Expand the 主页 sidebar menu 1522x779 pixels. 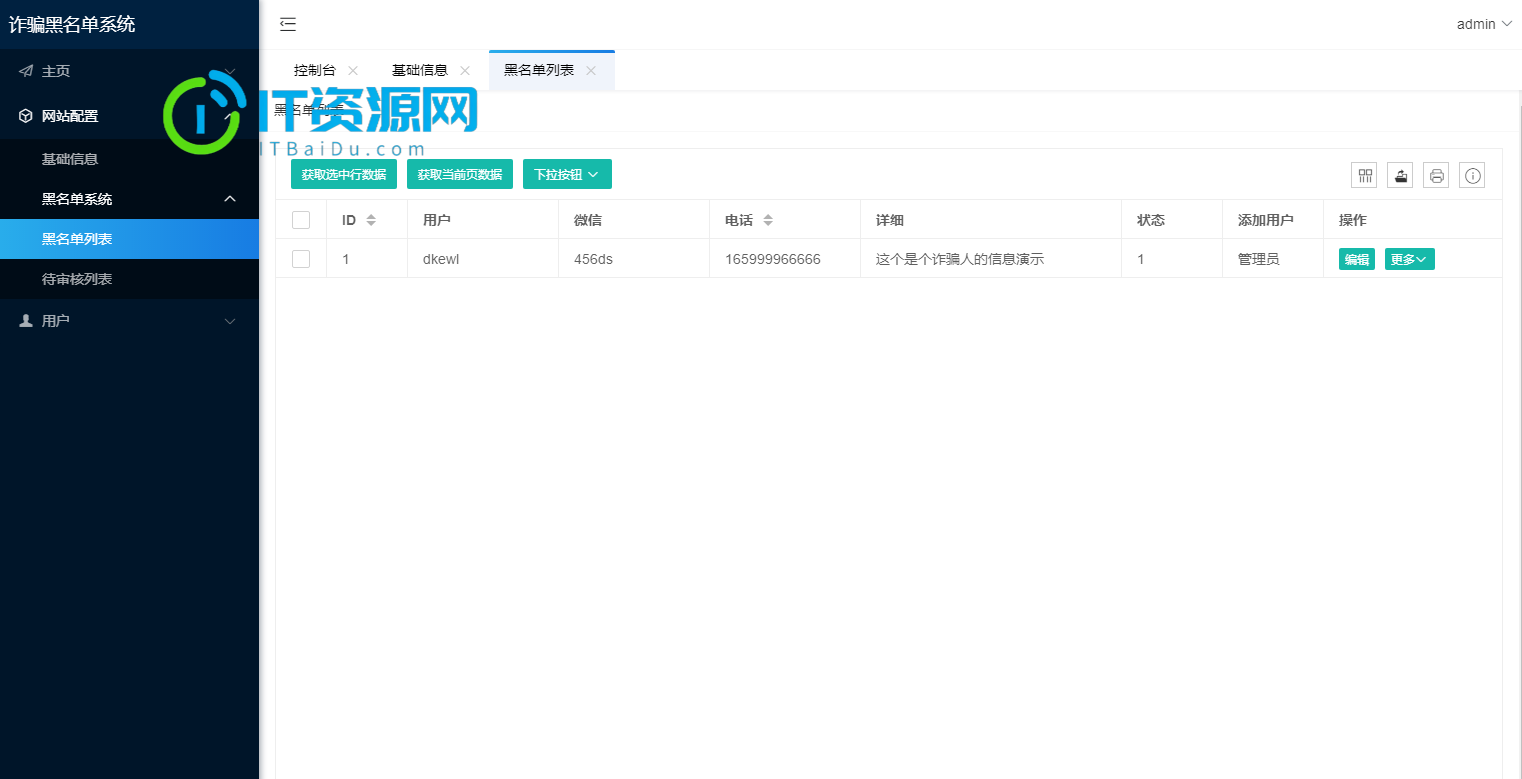click(x=129, y=71)
